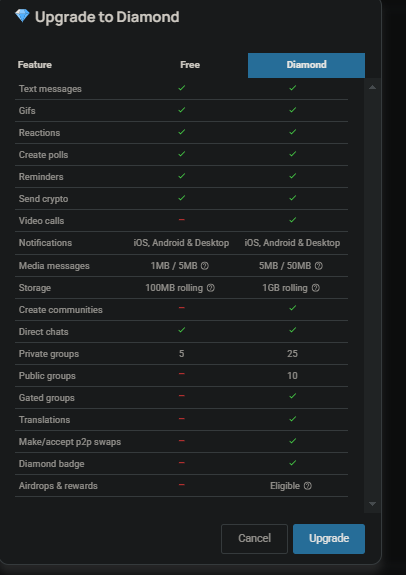Click red dash for Free Create communities

pos(182,308)
